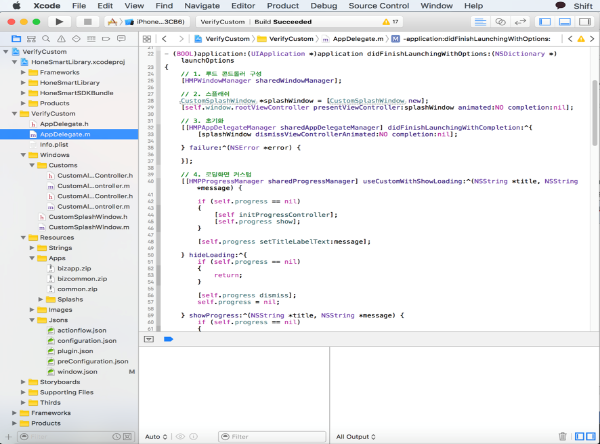Toggle the Navigator panel
The width and height of the screenshot is (600, 444).
click(545, 22)
